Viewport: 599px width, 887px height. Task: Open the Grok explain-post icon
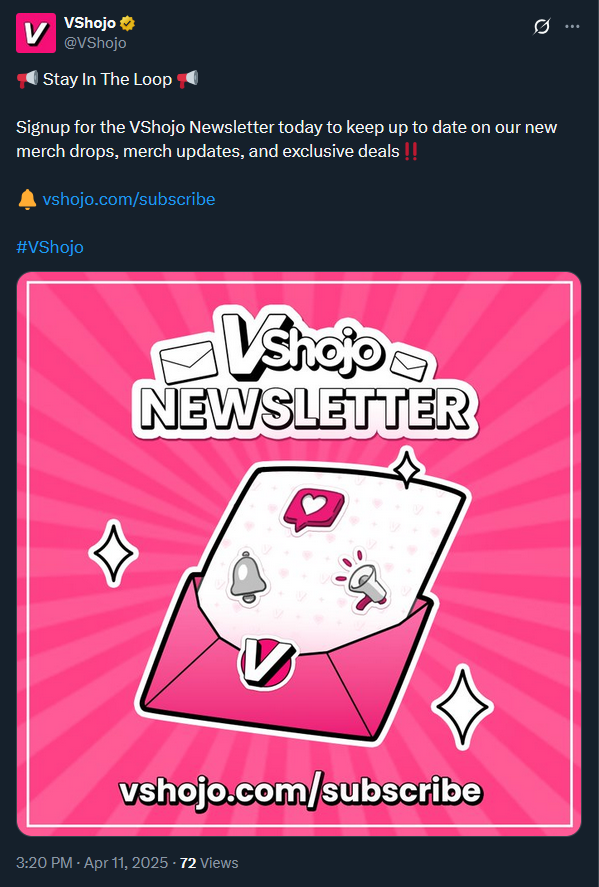(541, 27)
